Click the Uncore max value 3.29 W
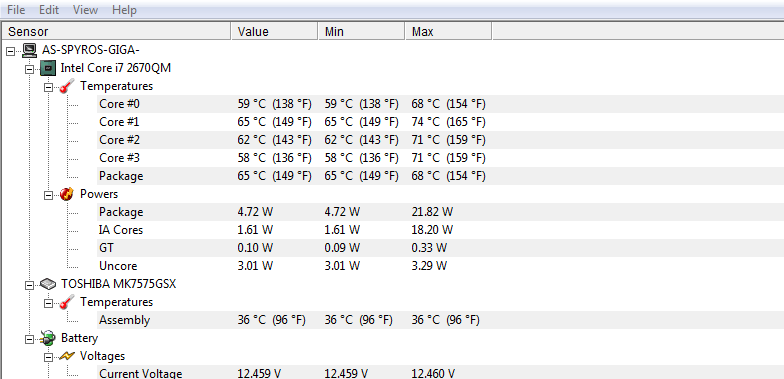This screenshot has height=379, width=784. [x=429, y=266]
